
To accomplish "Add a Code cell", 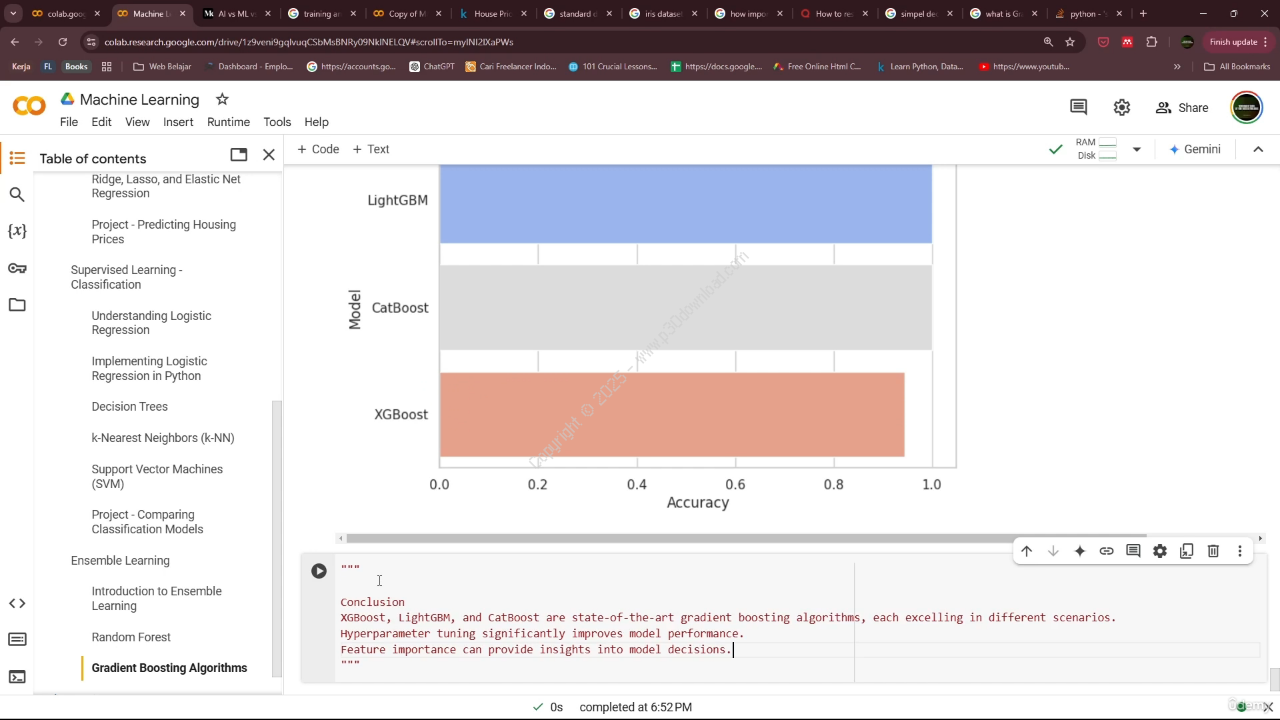I will coord(318,149).
